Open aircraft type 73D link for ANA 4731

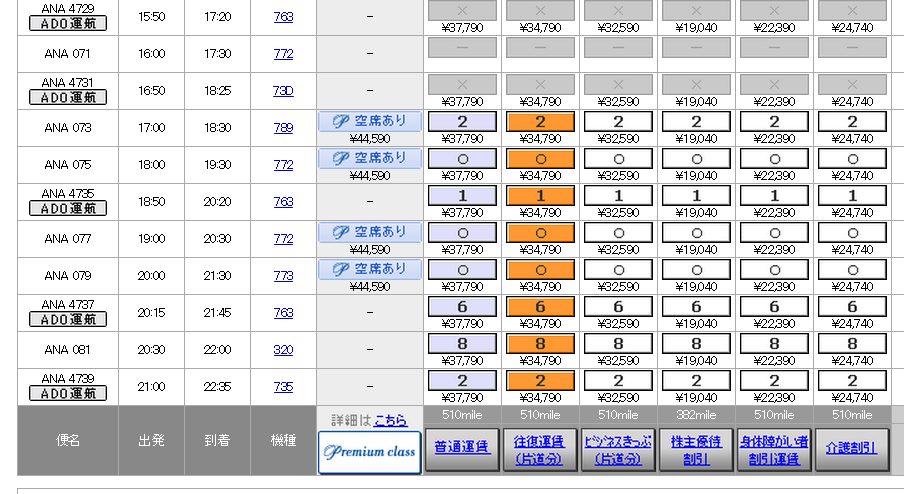tap(283, 90)
